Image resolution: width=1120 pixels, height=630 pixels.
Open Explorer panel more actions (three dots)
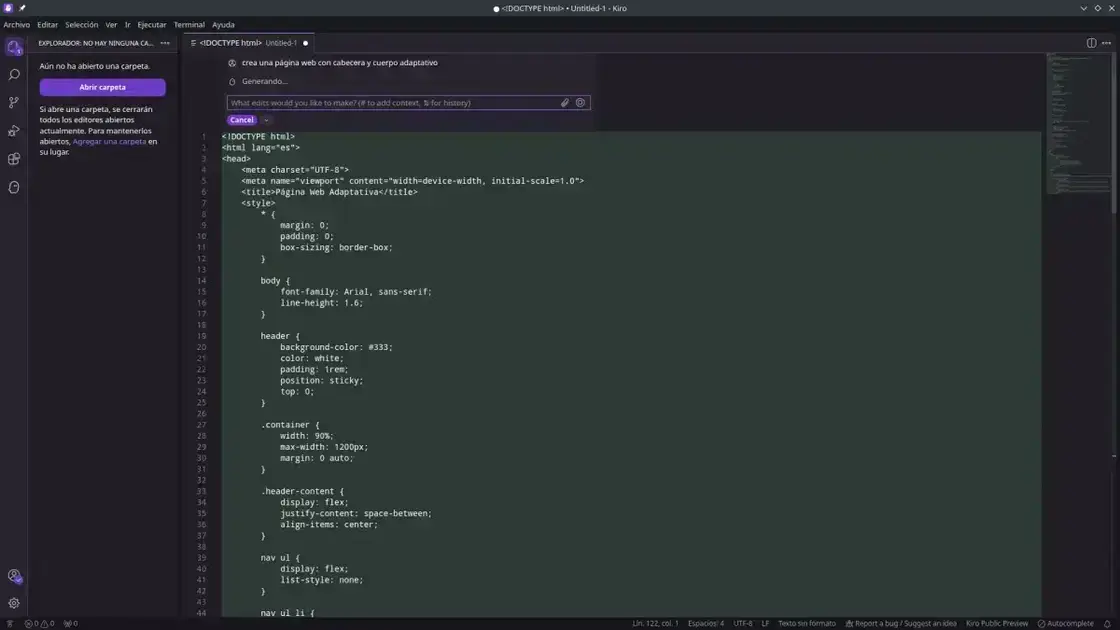tap(165, 43)
